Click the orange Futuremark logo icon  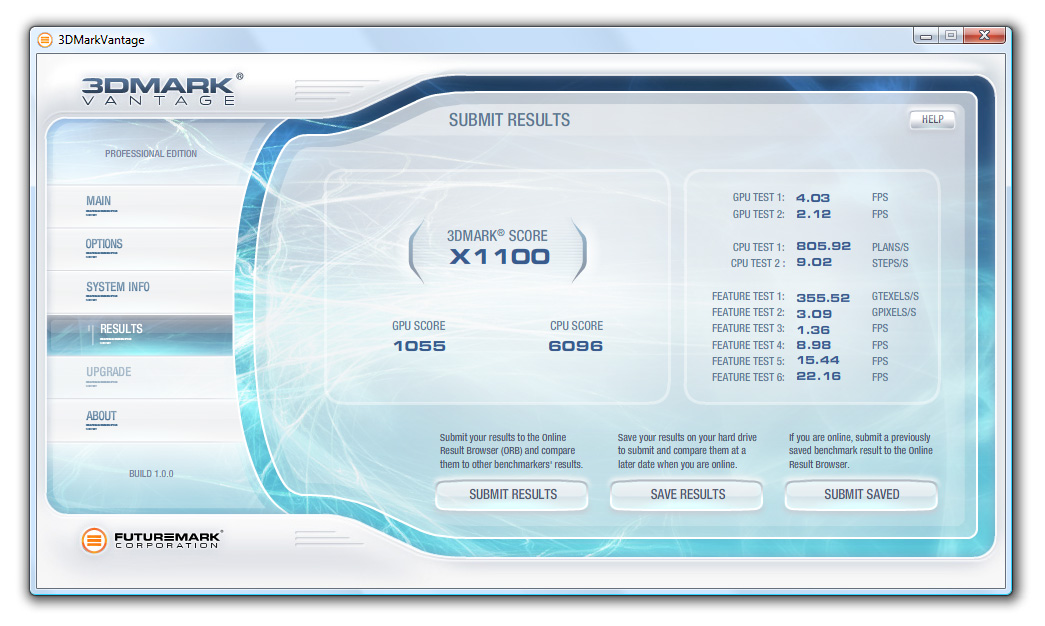pos(94,541)
